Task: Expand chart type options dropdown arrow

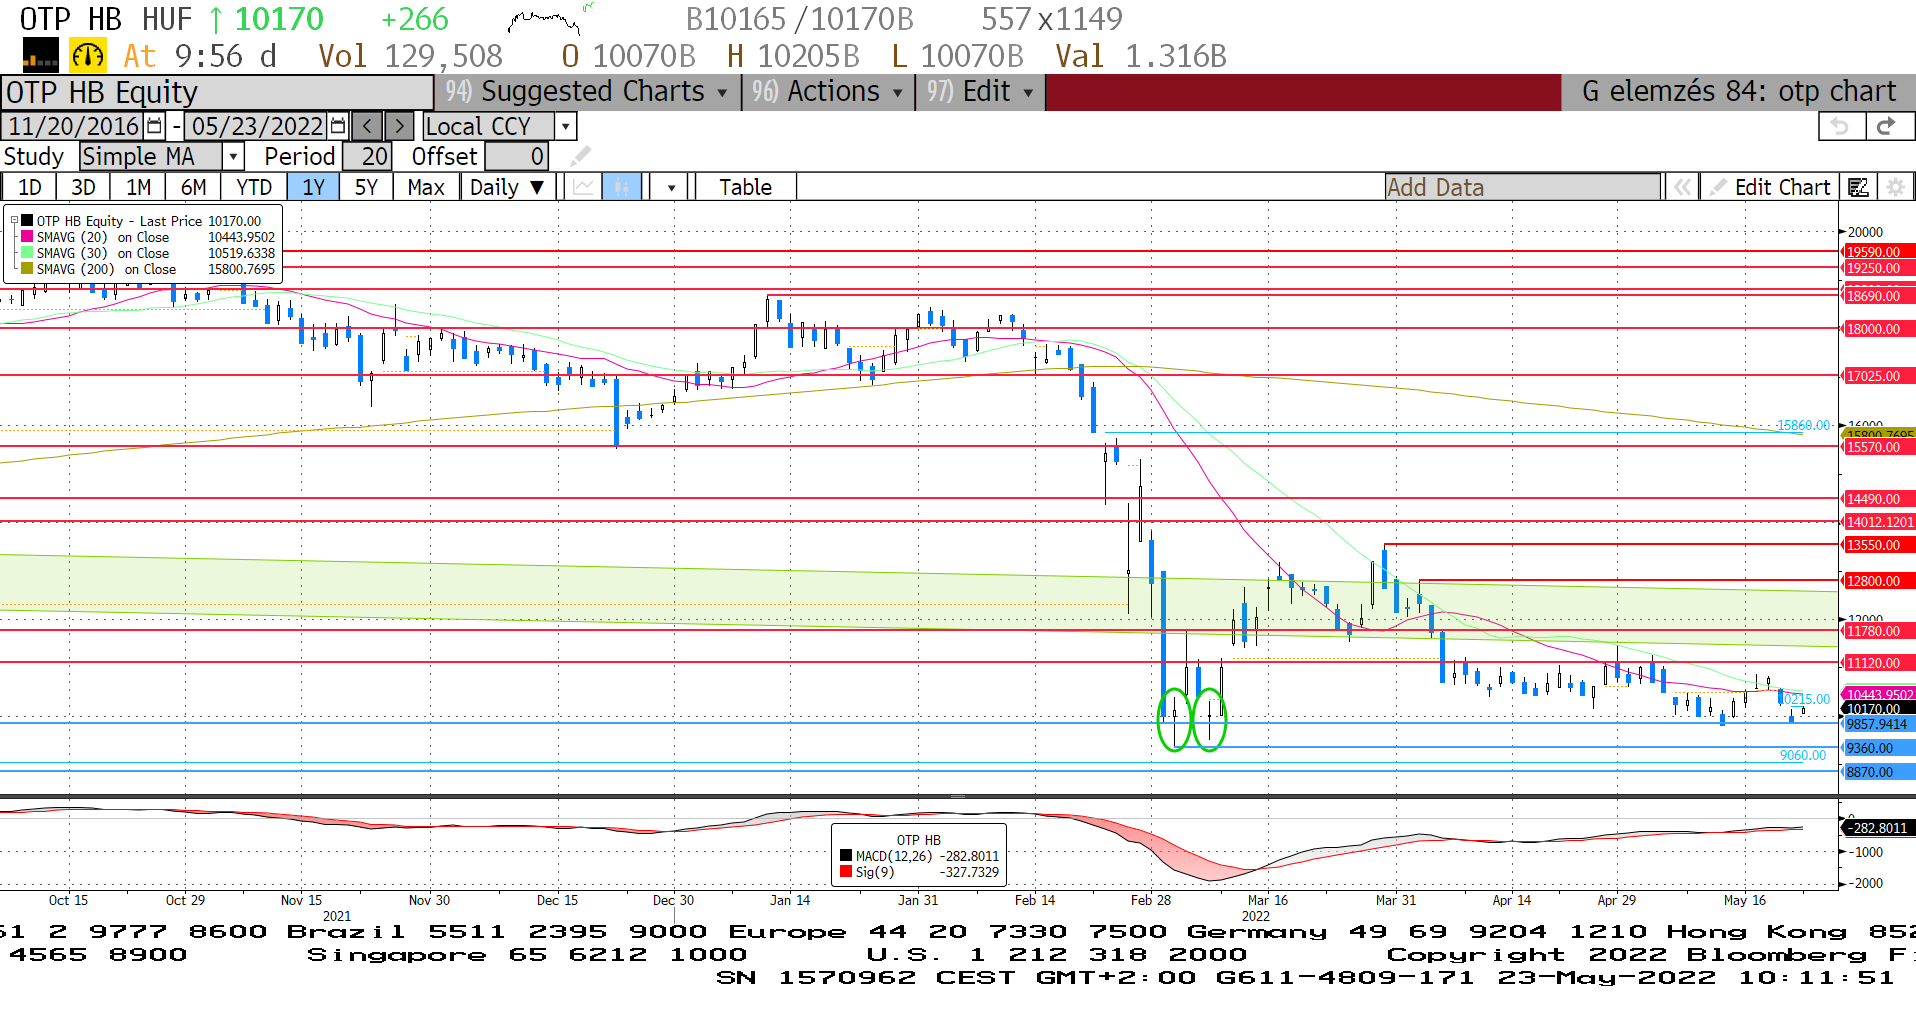Action: pyautogui.click(x=671, y=187)
